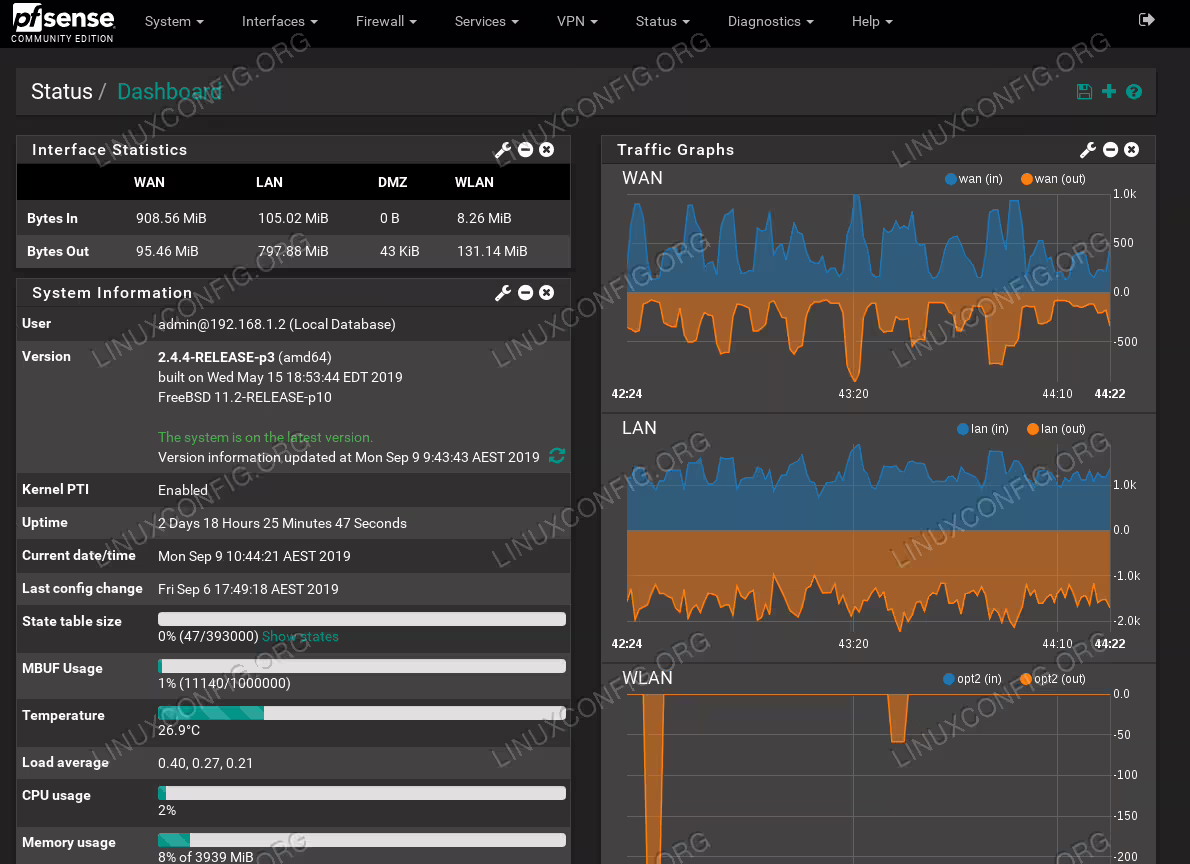Open the VPN menu
Screen dimensions: 1190x864
577,21
